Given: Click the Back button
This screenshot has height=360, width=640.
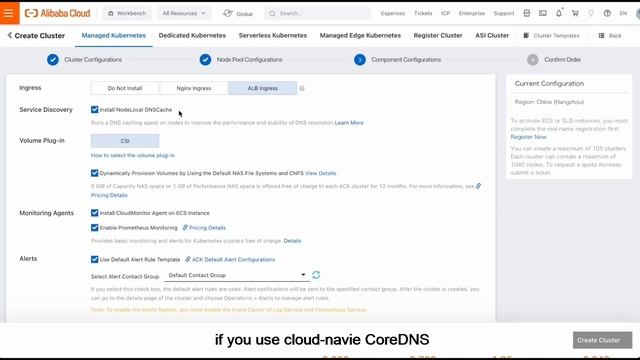Looking at the screenshot, I should pyautogui.click(x=610, y=36).
